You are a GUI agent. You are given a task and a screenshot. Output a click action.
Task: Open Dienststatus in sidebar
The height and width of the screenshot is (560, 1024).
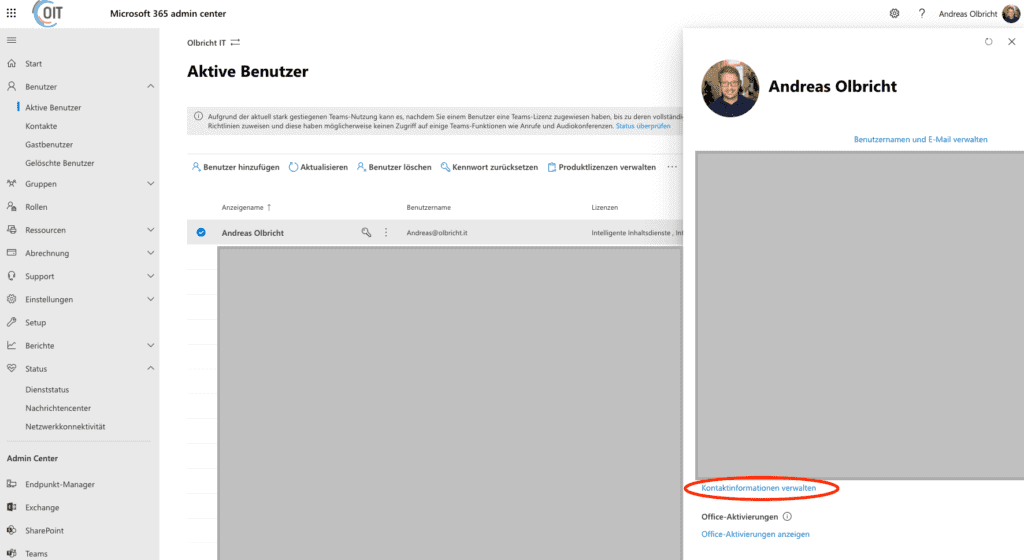tap(47, 390)
